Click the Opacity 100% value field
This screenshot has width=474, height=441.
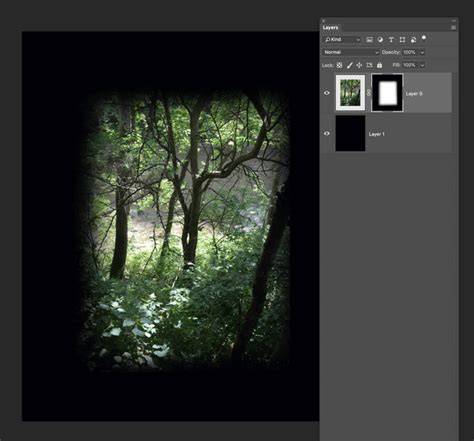tap(410, 53)
